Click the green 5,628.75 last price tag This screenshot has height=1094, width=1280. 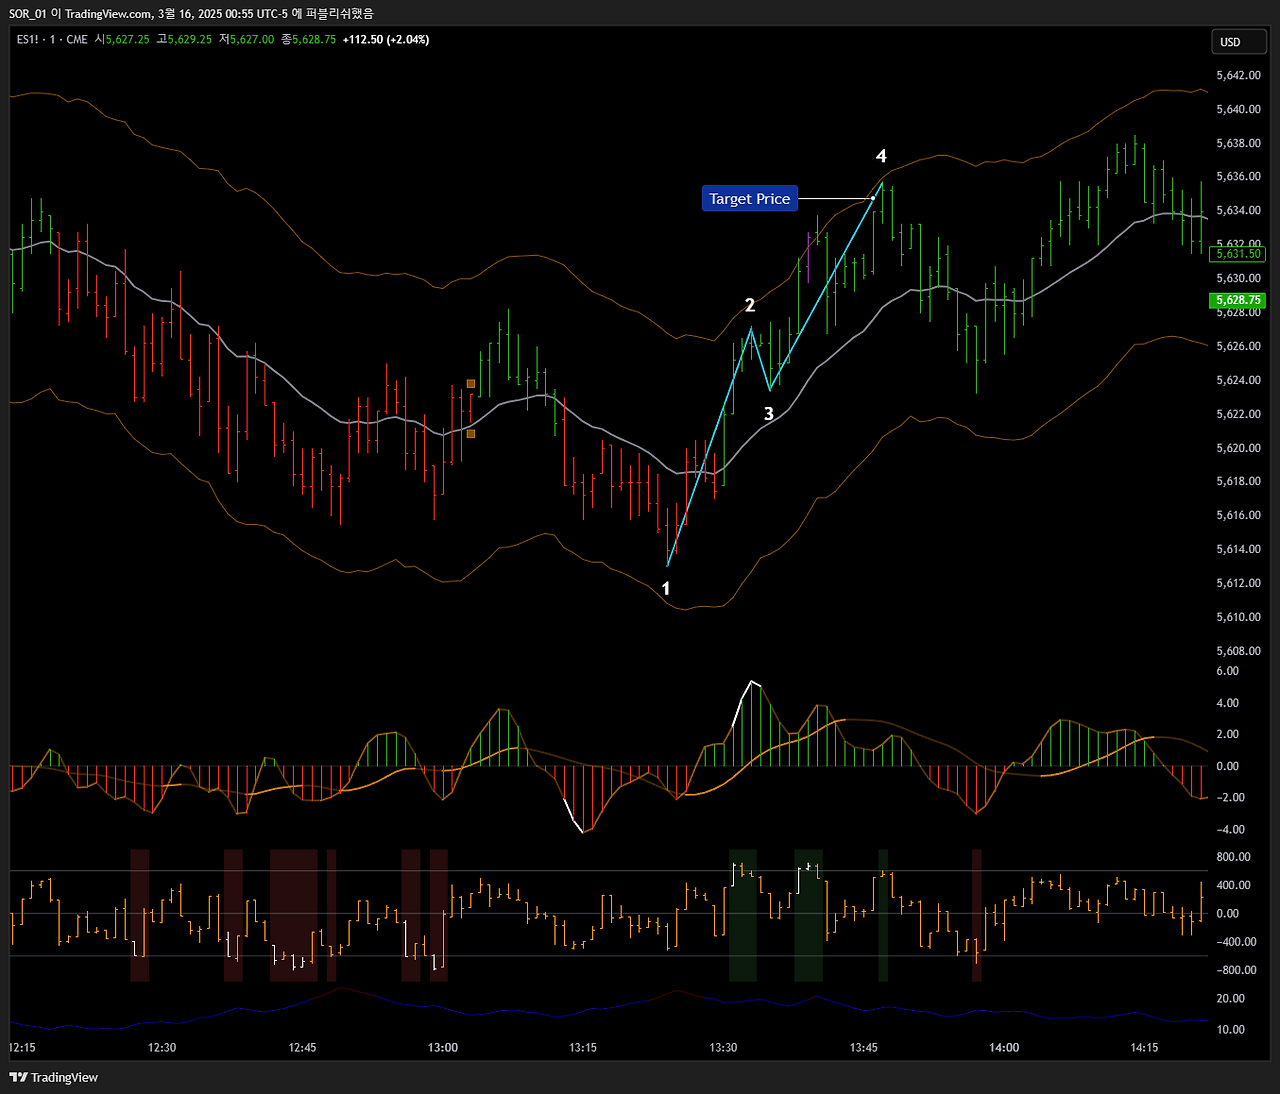click(1238, 300)
